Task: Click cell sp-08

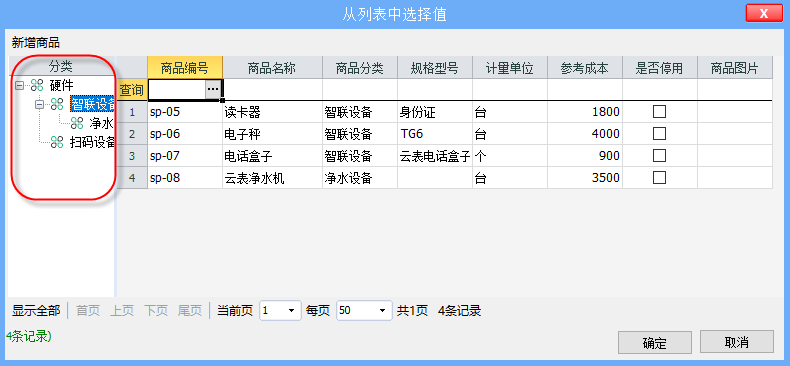Action: pyautogui.click(x=185, y=177)
